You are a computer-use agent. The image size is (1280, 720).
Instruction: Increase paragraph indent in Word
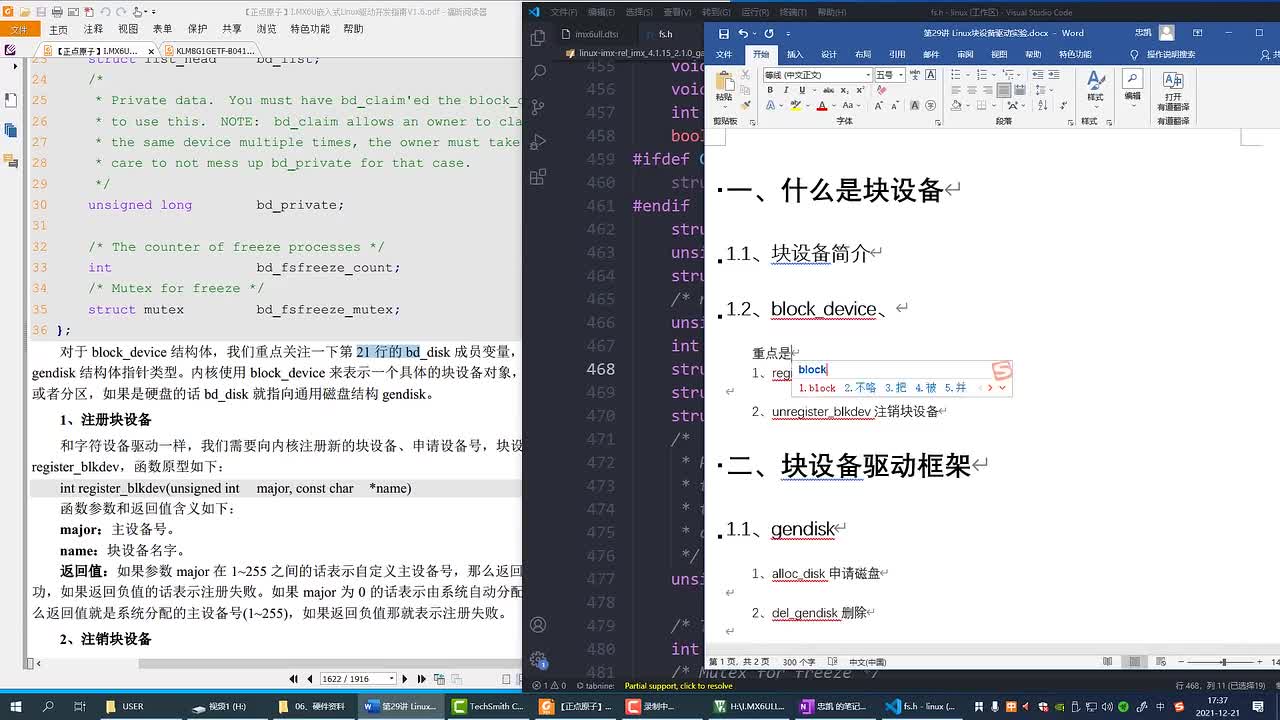(1054, 75)
